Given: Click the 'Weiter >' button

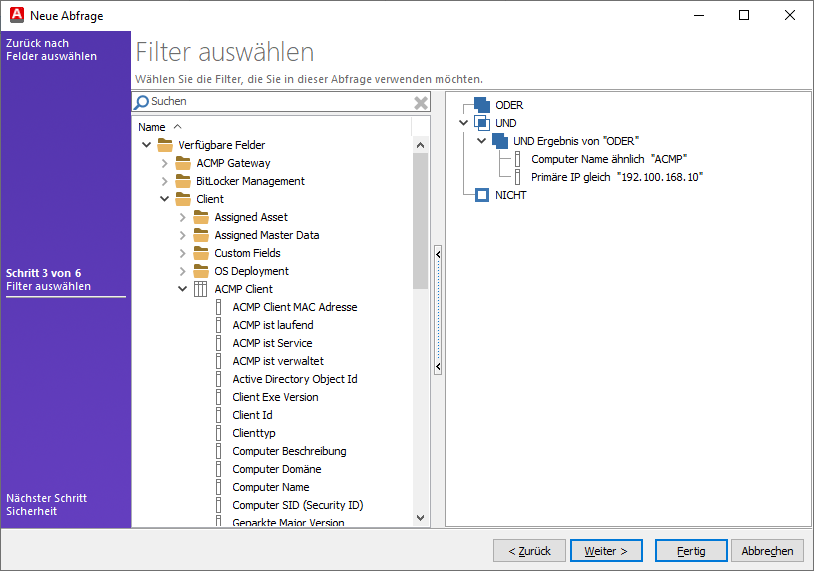Looking at the screenshot, I should pyautogui.click(x=606, y=551).
